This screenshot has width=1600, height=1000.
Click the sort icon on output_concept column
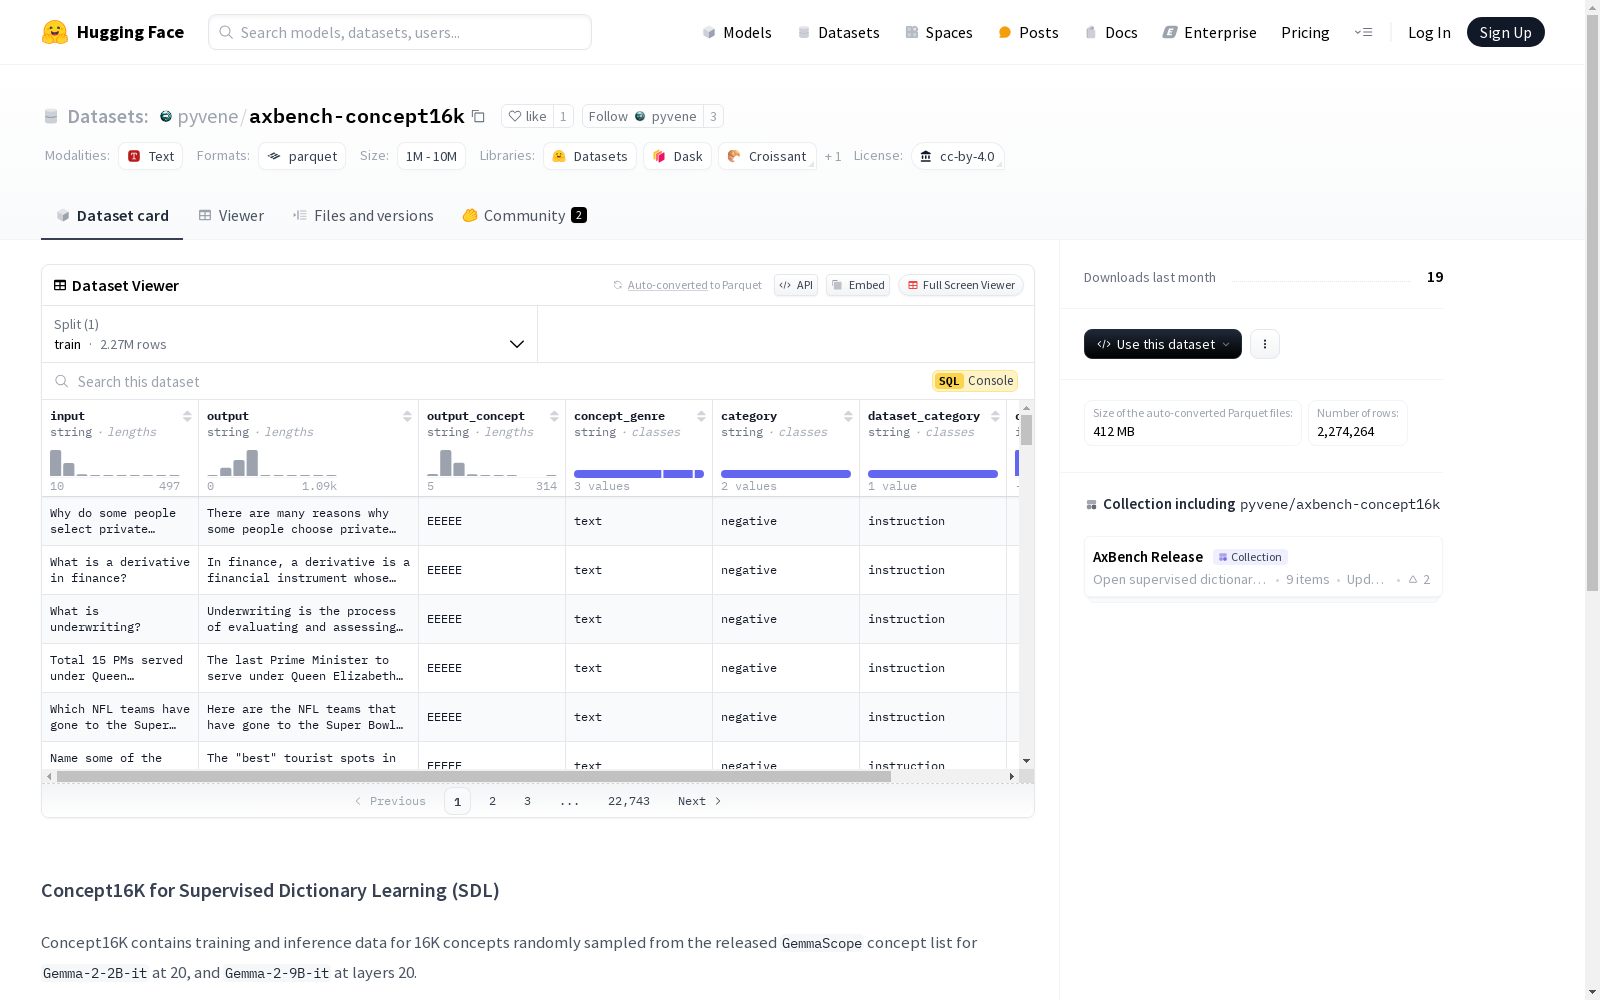(554, 416)
